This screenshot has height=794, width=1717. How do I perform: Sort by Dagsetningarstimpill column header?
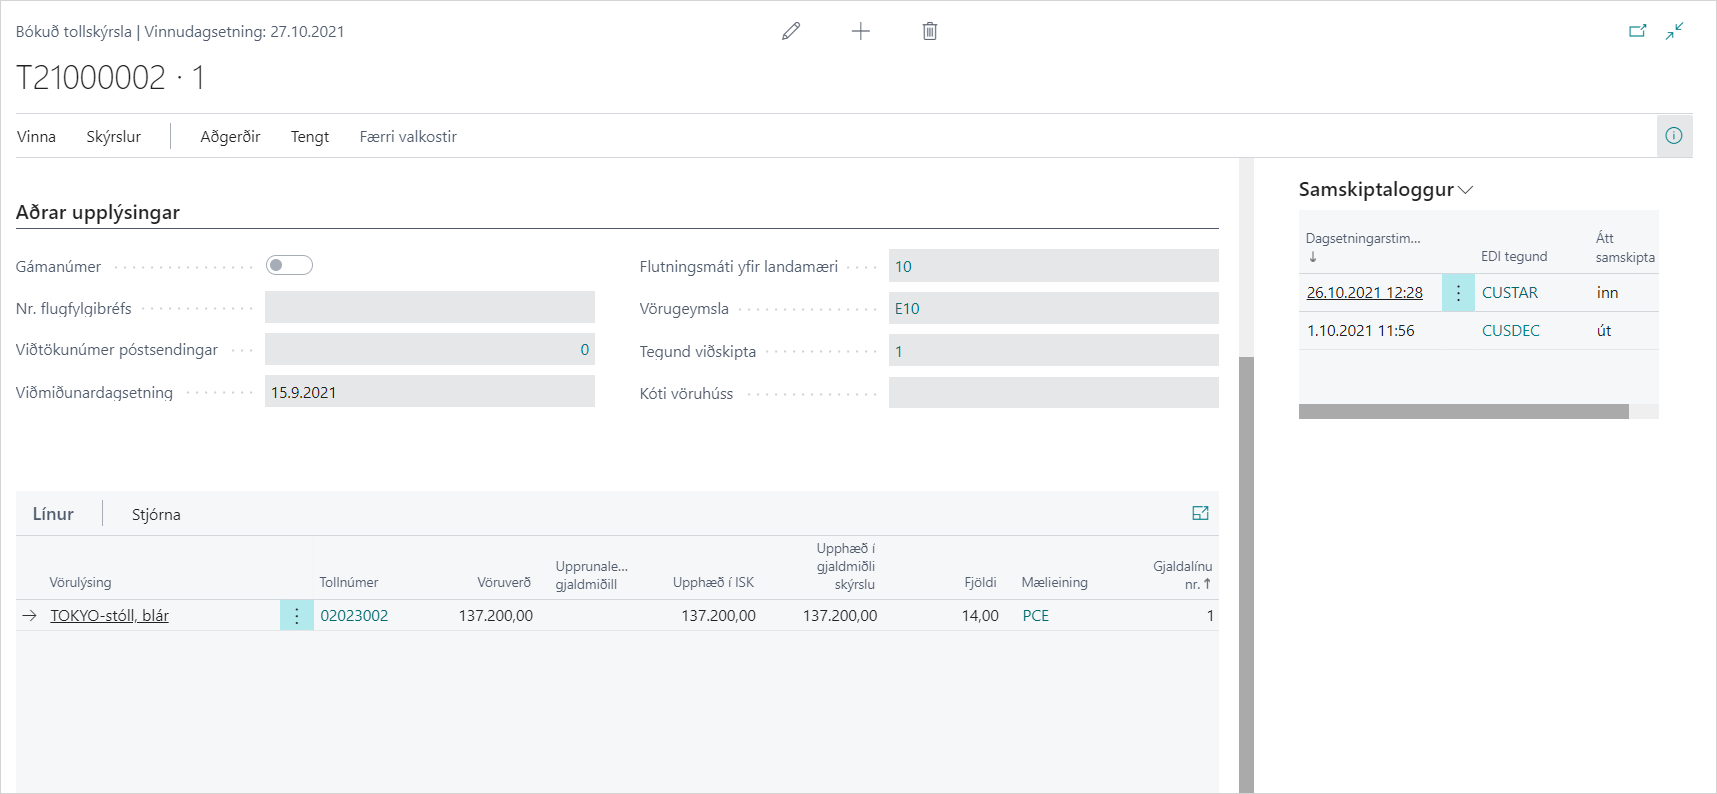(1362, 239)
